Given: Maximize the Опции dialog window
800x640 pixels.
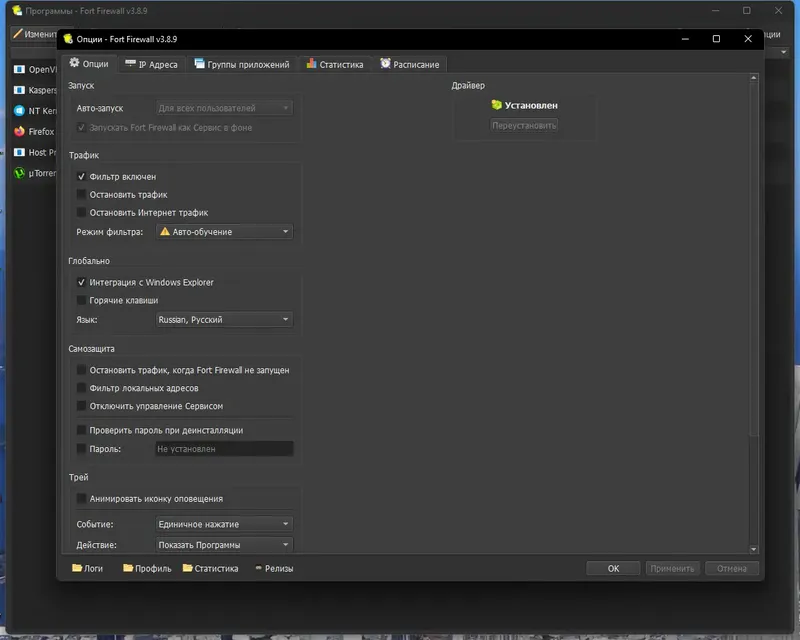Looking at the screenshot, I should 716,39.
